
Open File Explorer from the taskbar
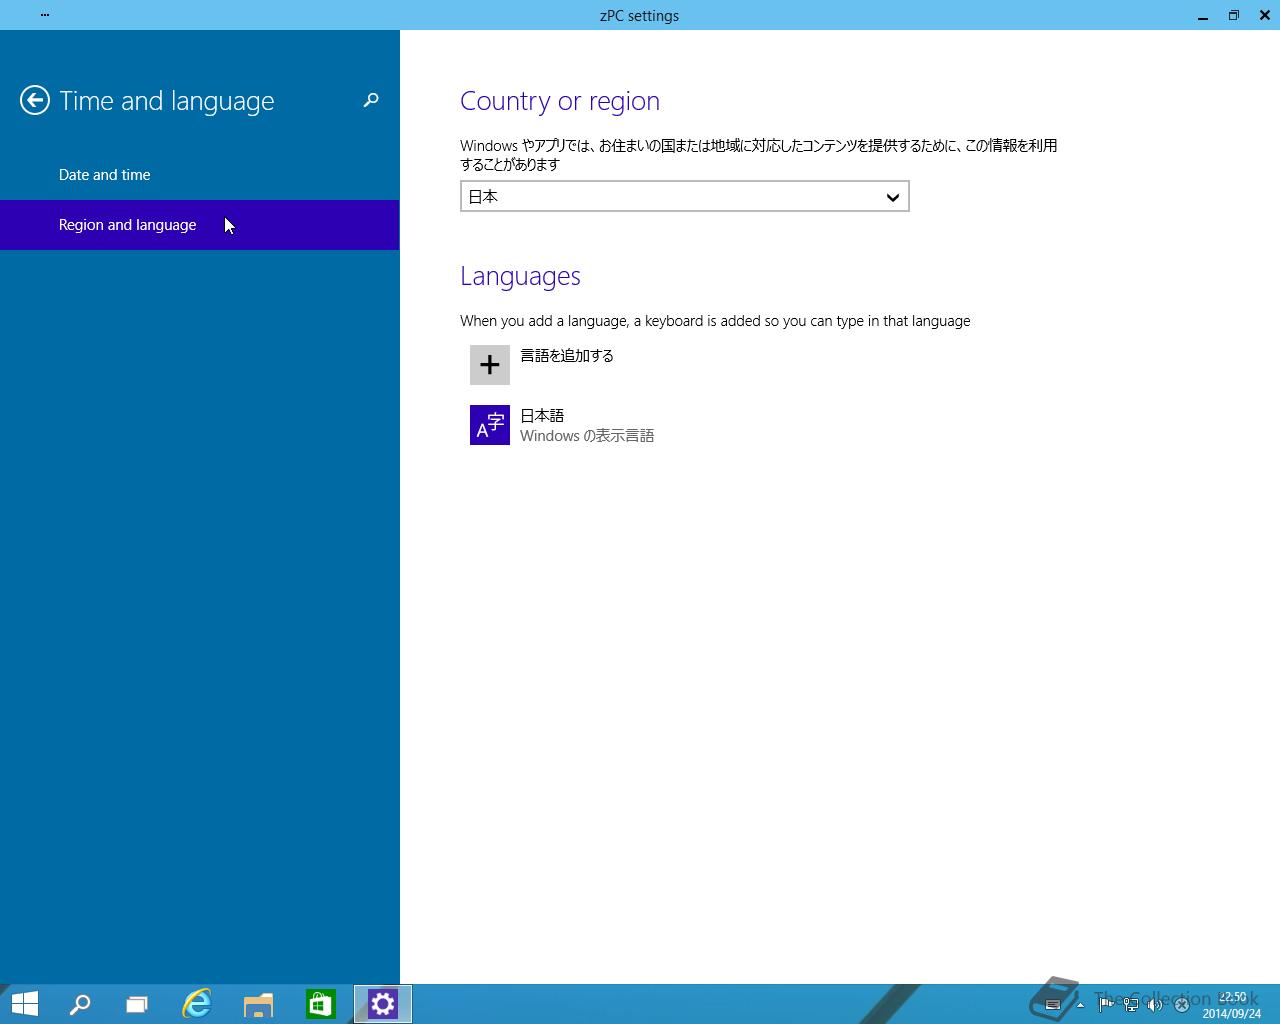coord(259,1004)
